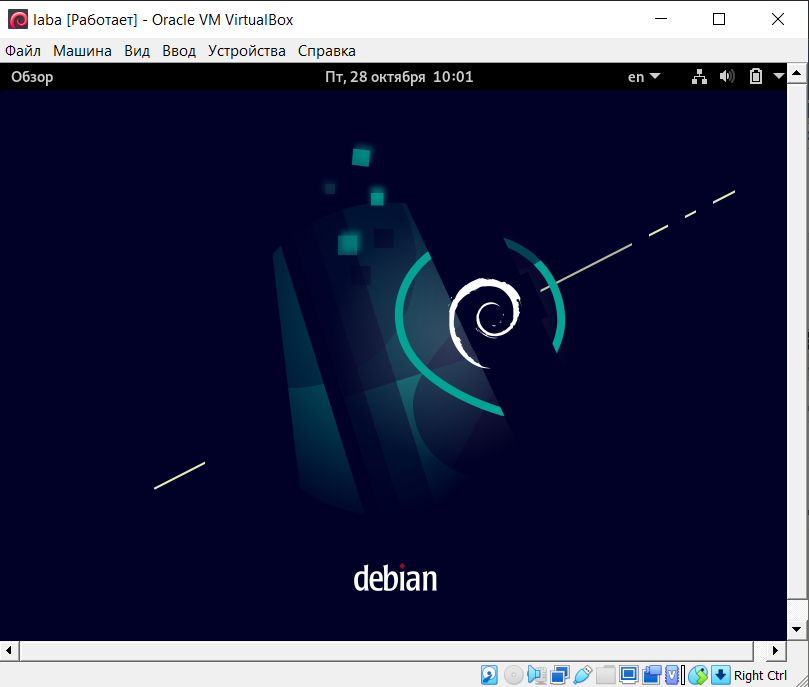Click the USB devices indicator icon
809x687 pixels.
pos(583,675)
